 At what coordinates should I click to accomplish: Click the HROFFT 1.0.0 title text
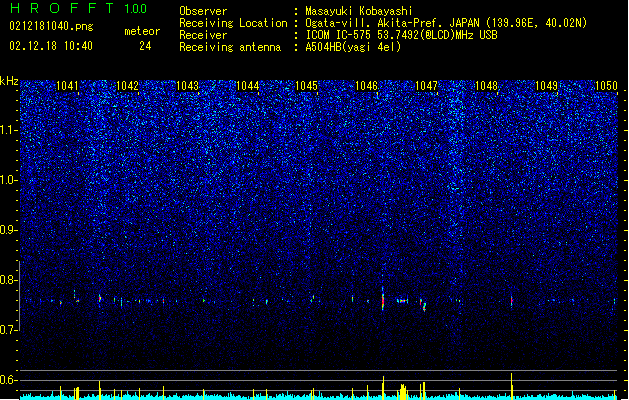[x=78, y=8]
